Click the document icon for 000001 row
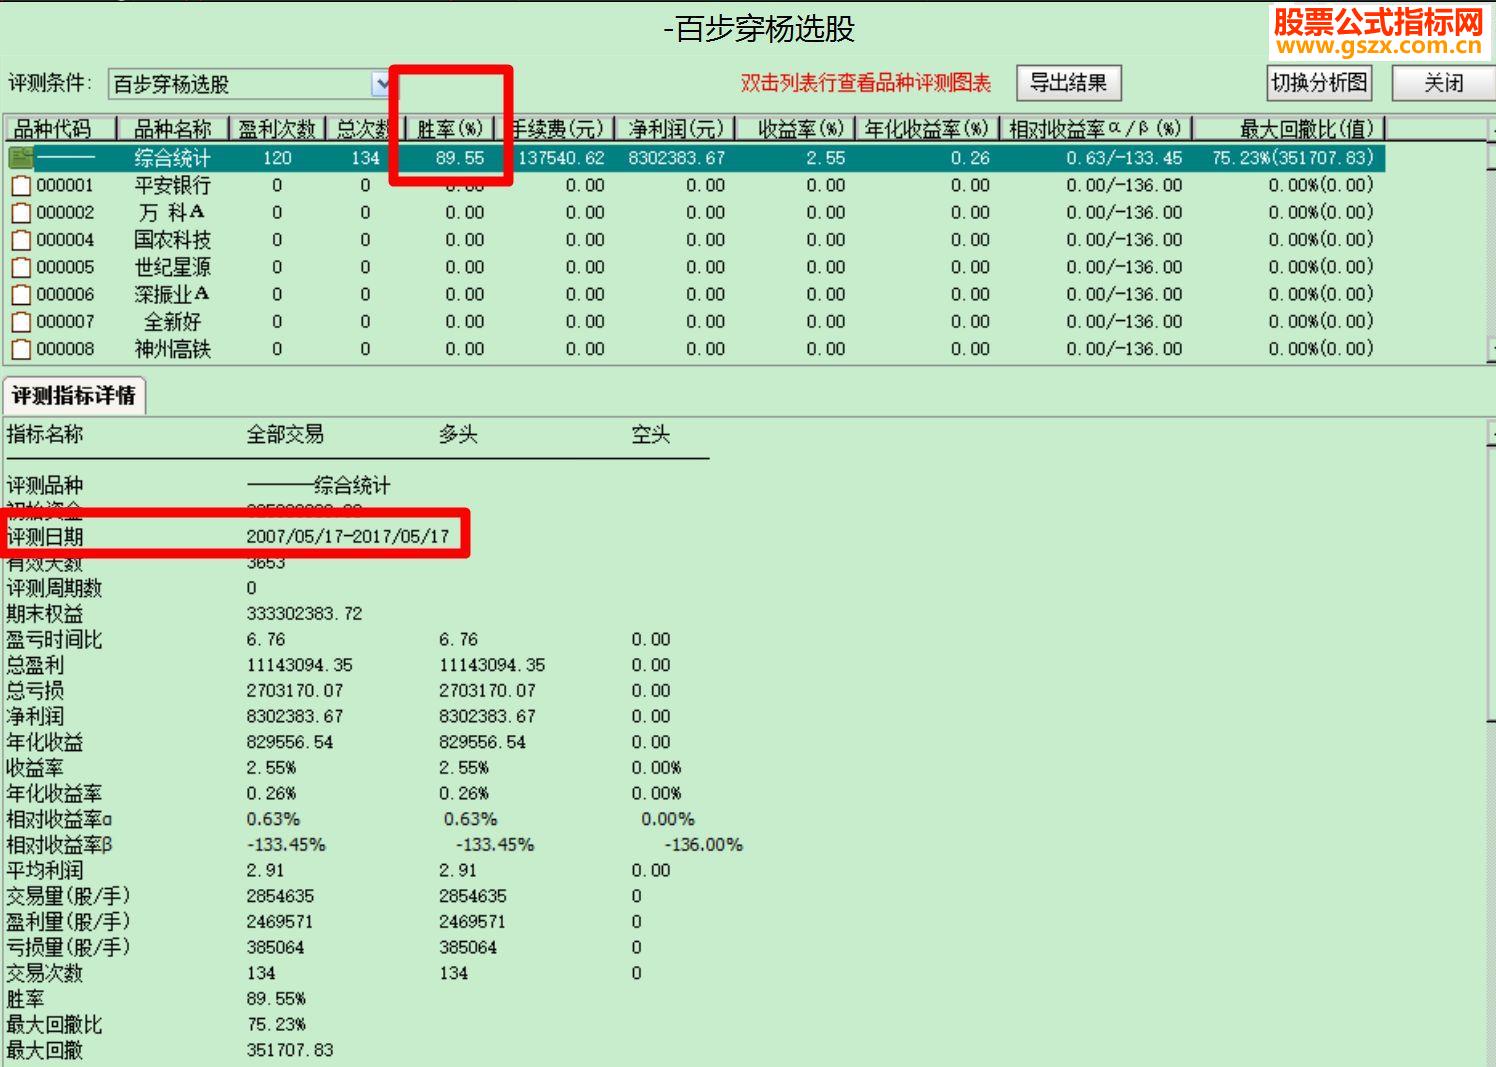Viewport: 1496px width, 1067px height. [x=20, y=185]
